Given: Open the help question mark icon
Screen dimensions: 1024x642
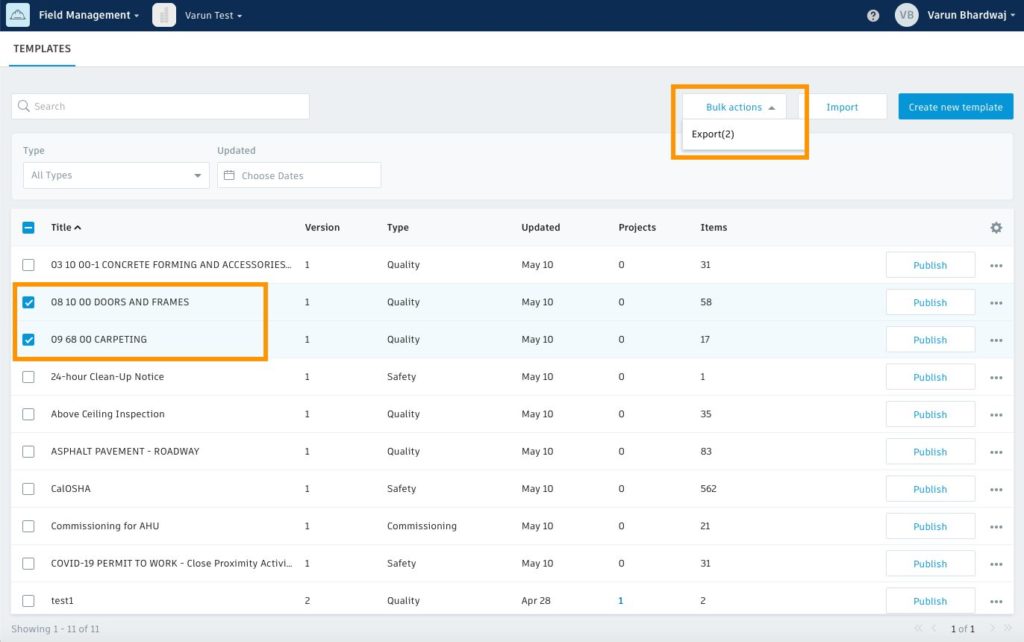Looking at the screenshot, I should [873, 15].
